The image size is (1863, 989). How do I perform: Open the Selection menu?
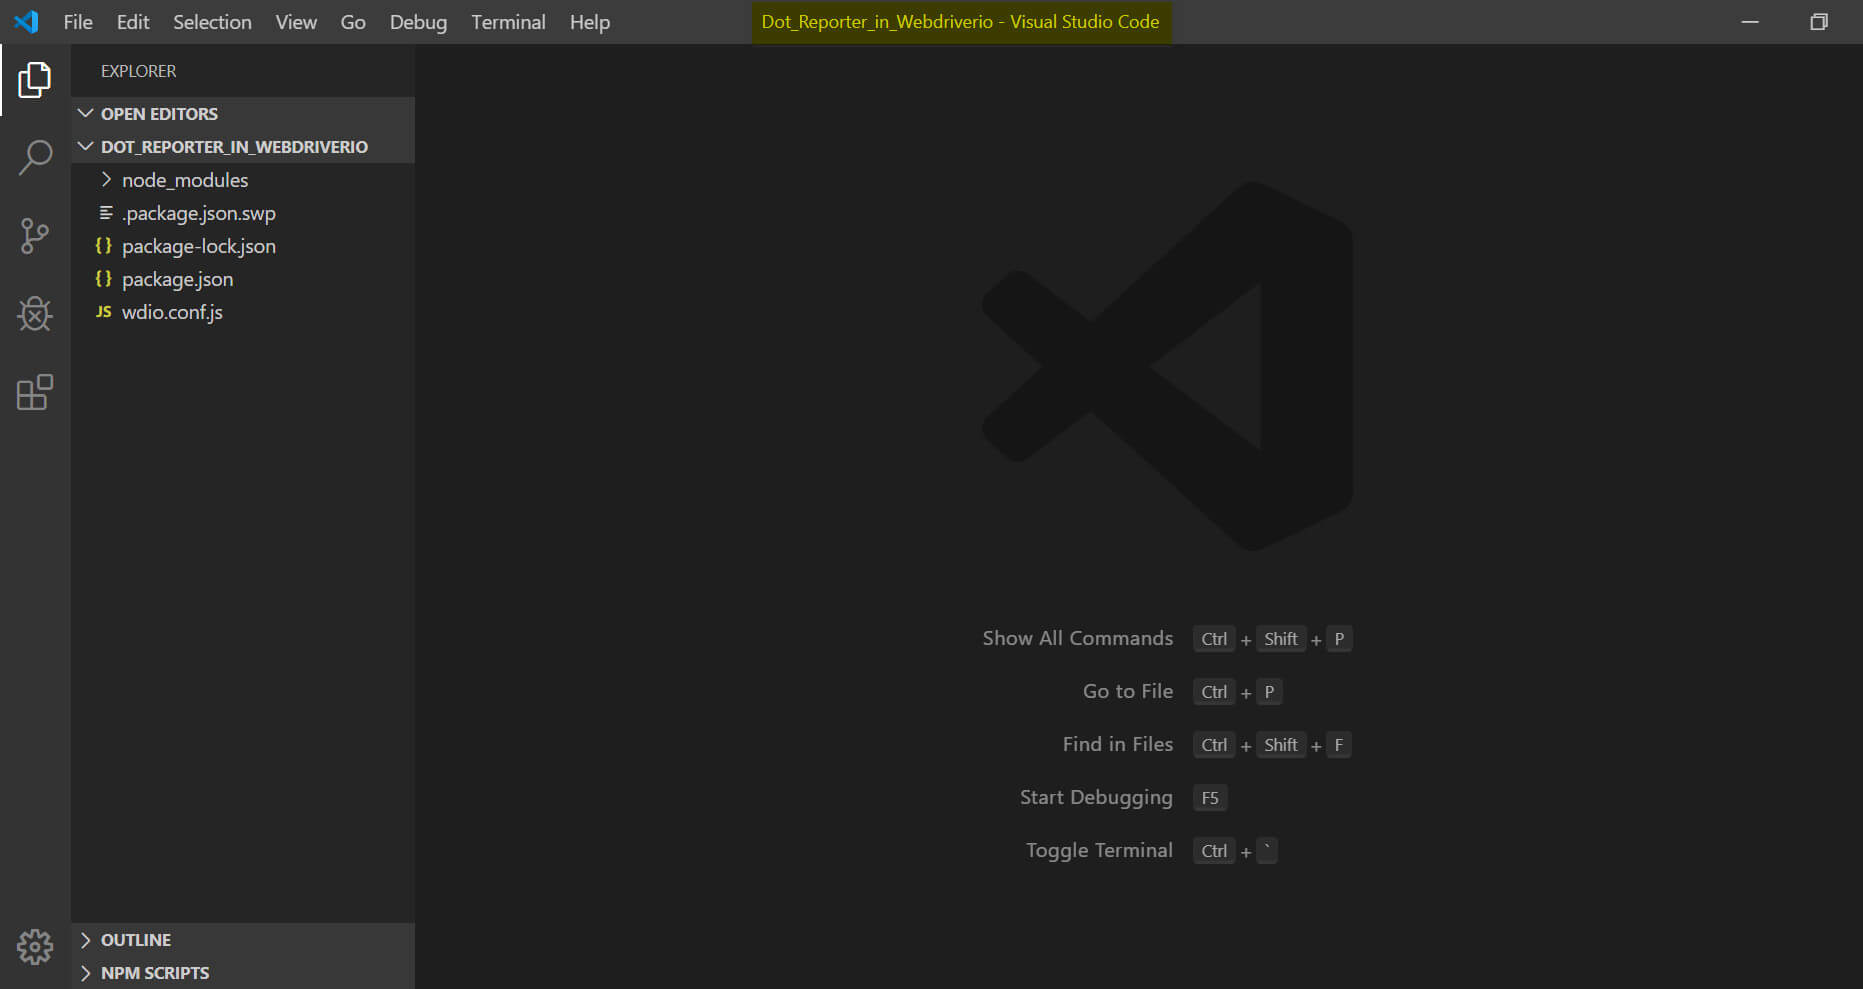[x=212, y=22]
